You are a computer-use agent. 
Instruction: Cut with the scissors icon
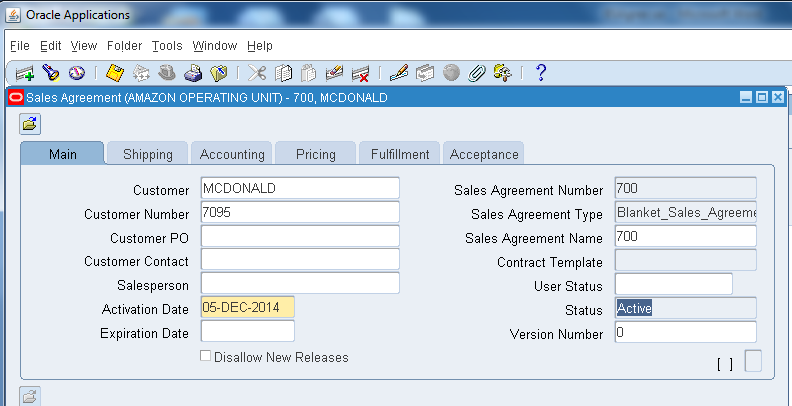pyautogui.click(x=257, y=73)
